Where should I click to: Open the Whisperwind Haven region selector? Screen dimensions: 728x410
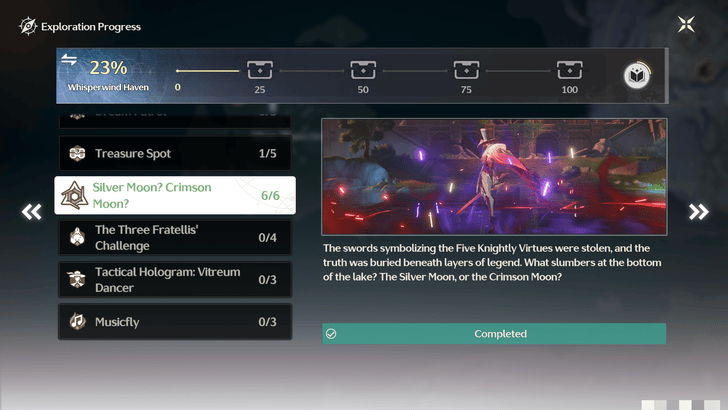click(x=108, y=87)
